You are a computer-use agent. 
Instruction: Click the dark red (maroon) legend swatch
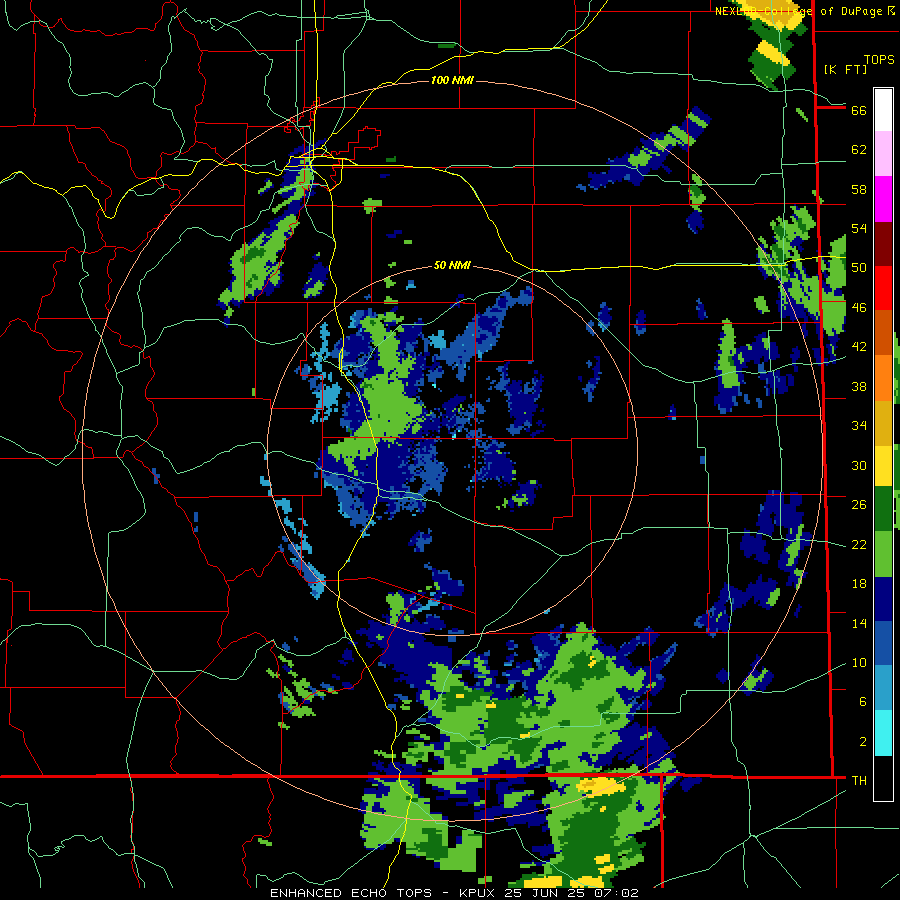click(x=883, y=243)
